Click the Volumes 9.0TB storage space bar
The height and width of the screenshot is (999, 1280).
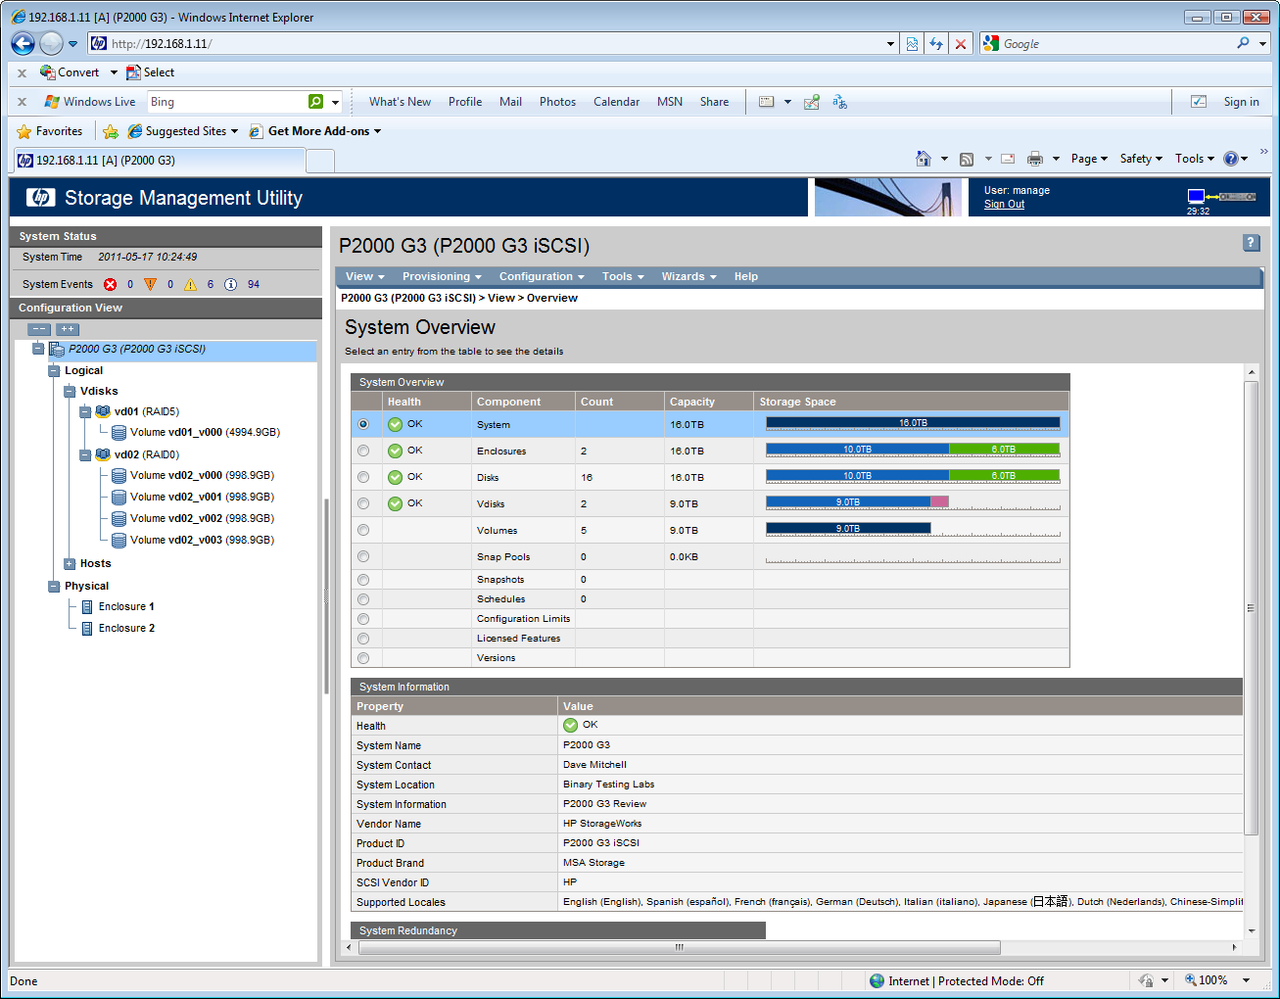click(x=848, y=528)
